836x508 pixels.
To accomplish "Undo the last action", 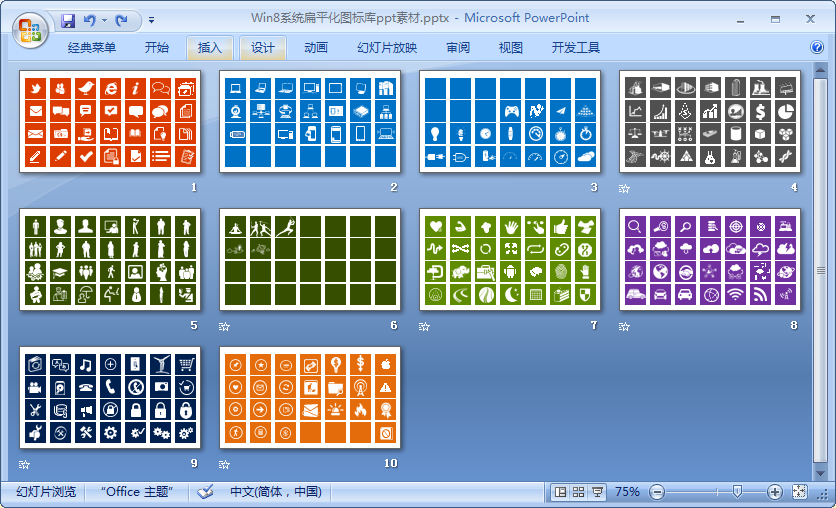I will pyautogui.click(x=90, y=20).
